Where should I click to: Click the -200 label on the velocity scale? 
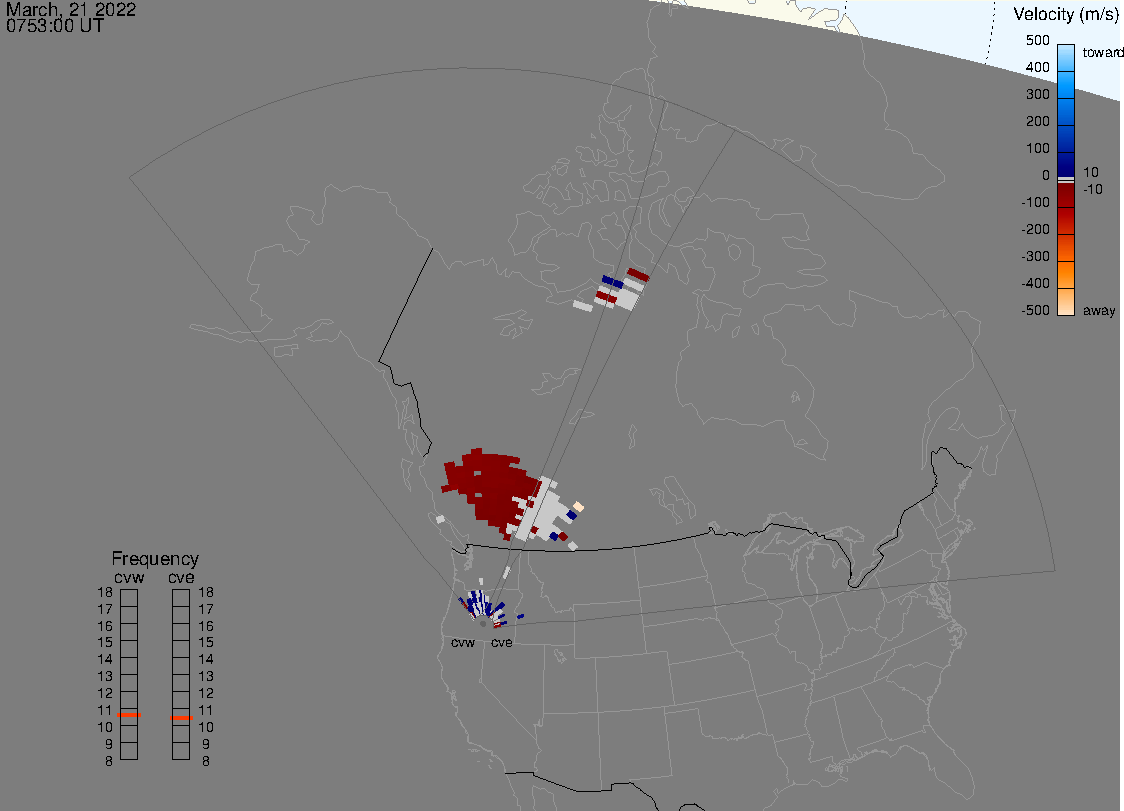[1035, 229]
